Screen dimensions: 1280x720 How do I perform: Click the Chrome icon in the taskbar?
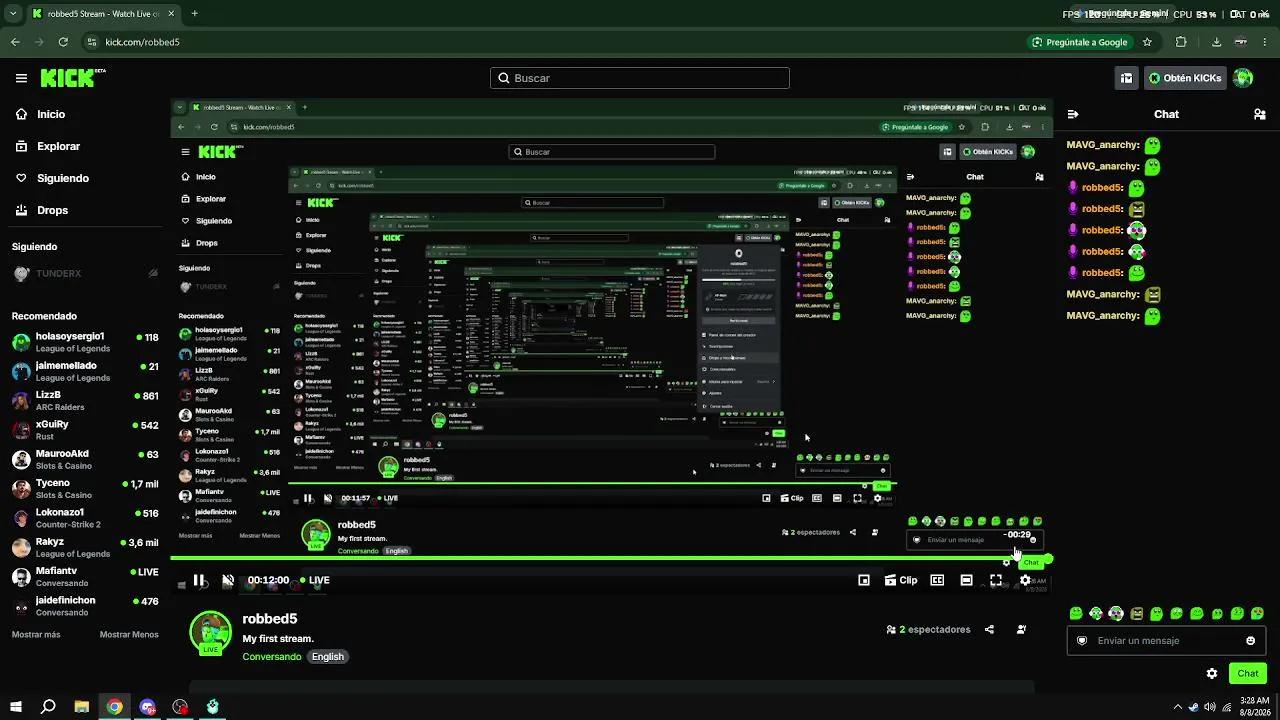(115, 707)
